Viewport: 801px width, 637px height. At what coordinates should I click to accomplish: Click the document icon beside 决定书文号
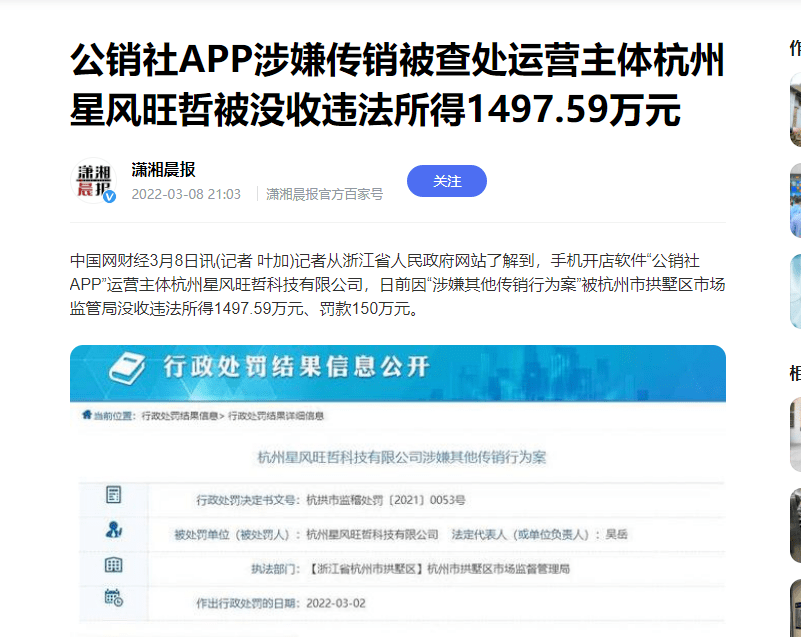(x=113, y=494)
